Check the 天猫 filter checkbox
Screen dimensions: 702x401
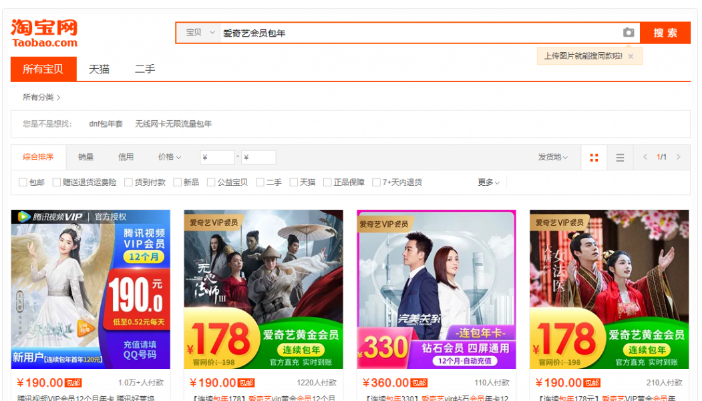(x=294, y=182)
